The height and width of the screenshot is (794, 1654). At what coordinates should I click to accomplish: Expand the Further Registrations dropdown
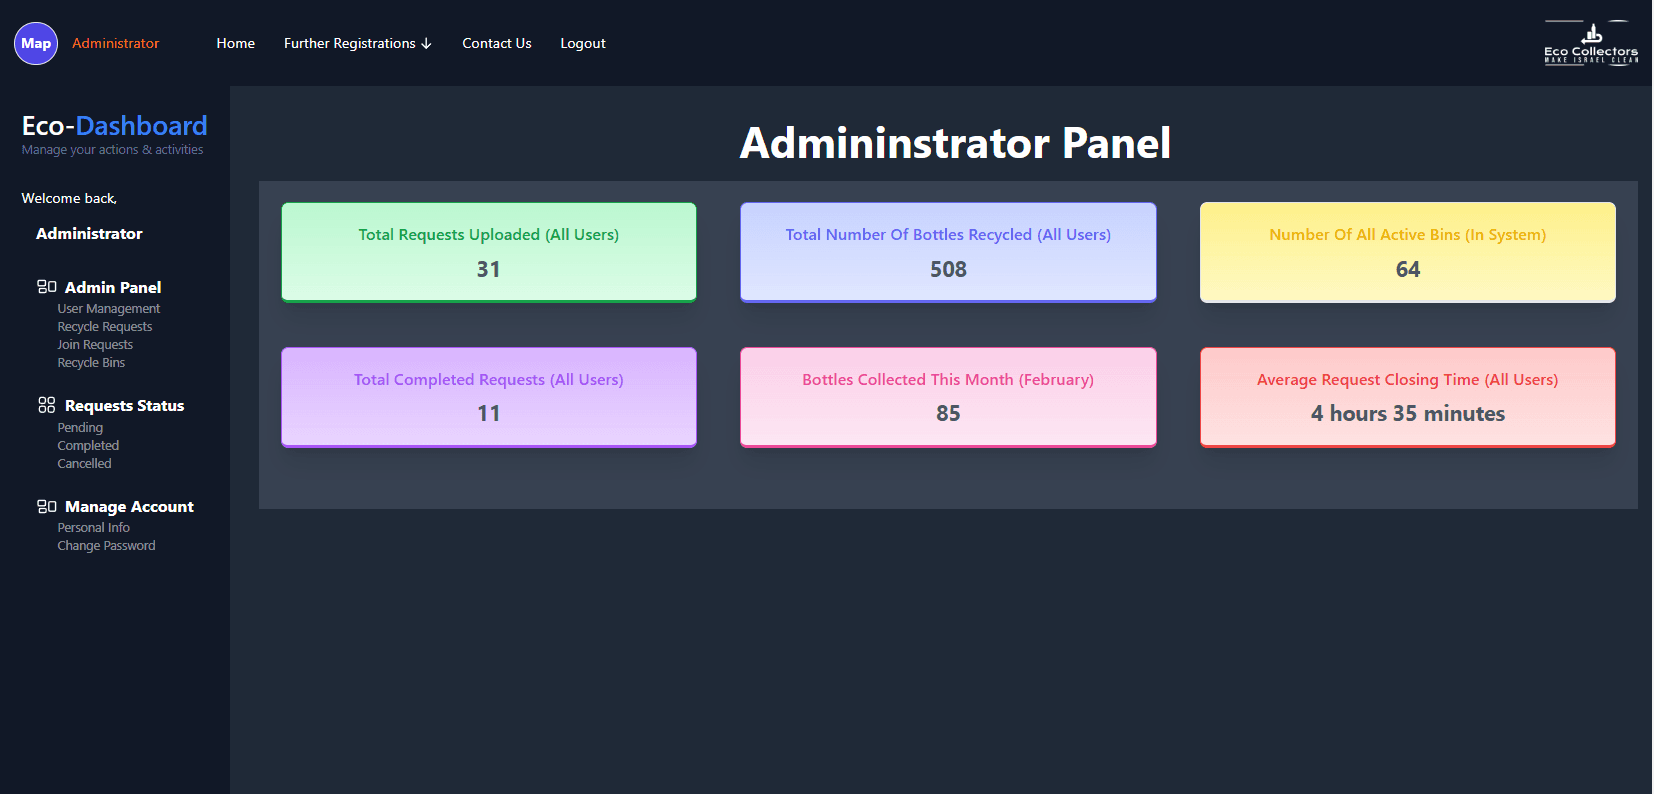click(357, 43)
